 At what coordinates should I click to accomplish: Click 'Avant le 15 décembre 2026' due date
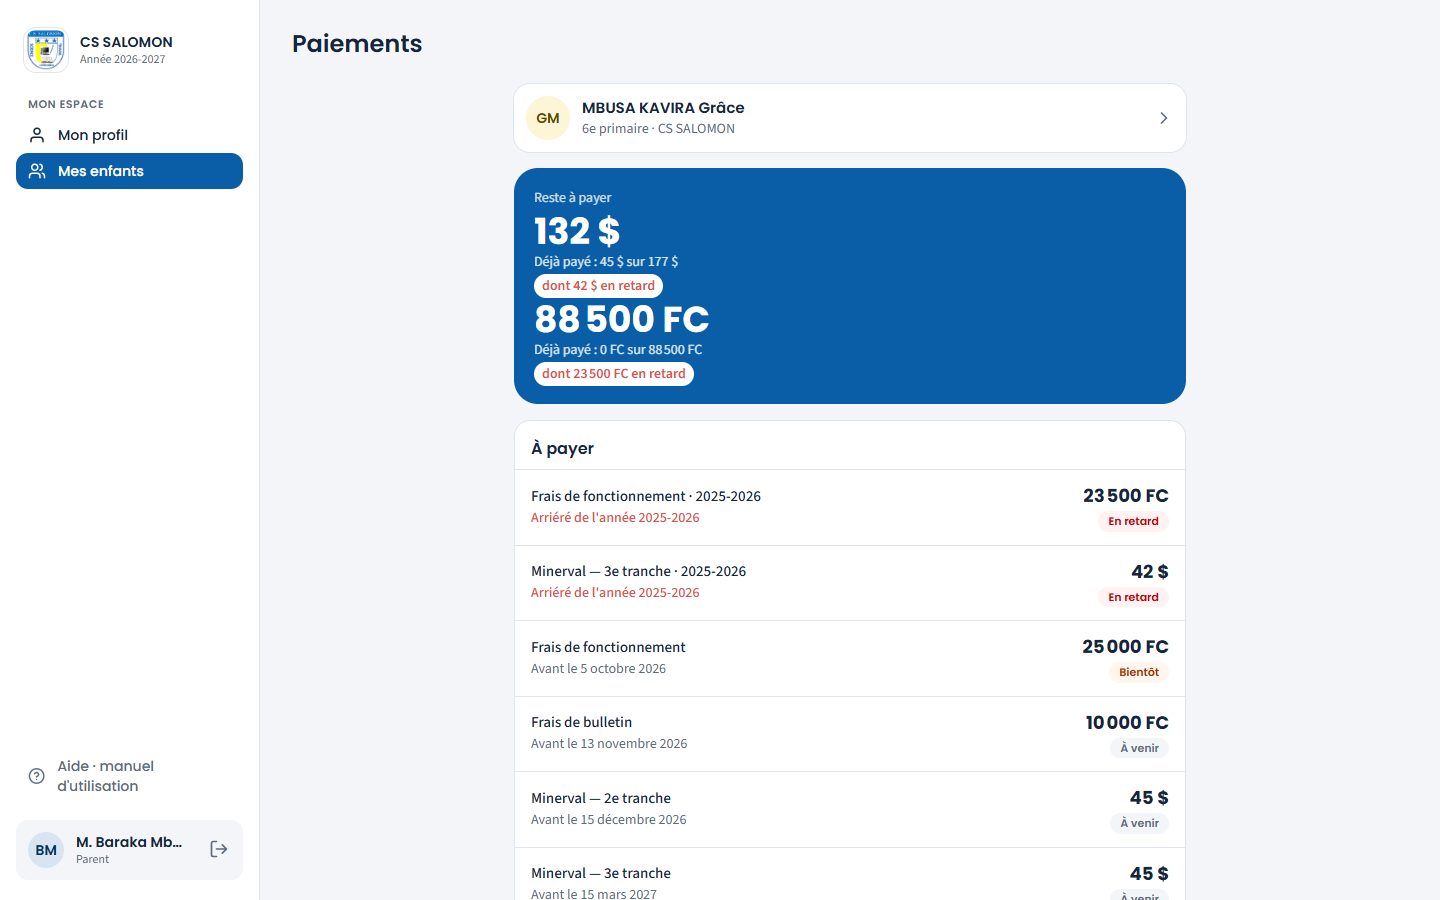609,820
